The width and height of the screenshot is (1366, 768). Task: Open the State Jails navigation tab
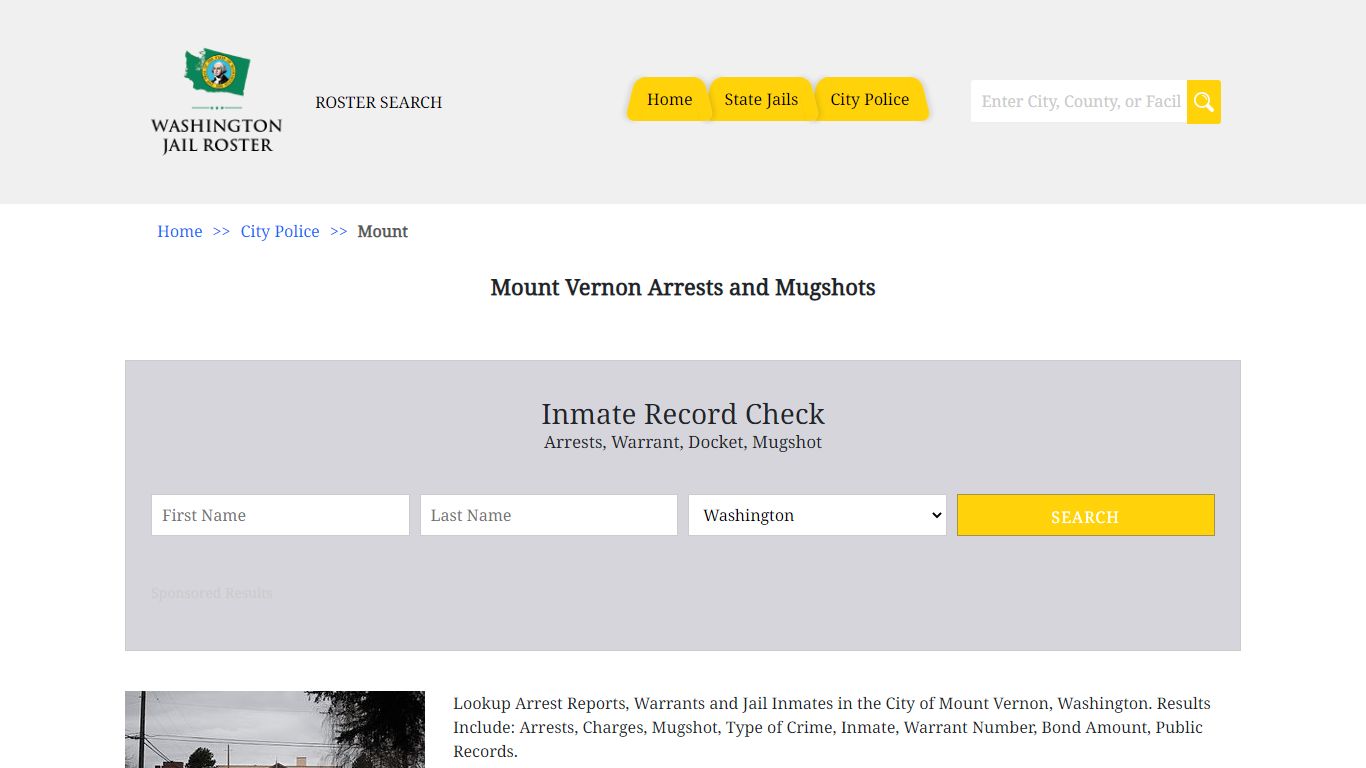[761, 99]
